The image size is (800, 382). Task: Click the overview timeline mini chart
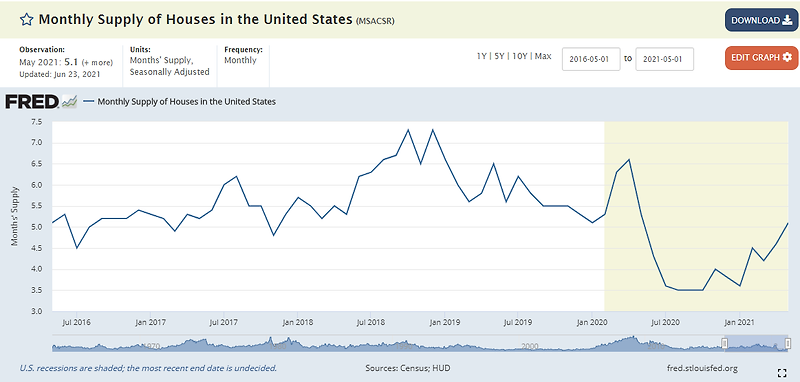pyautogui.click(x=421, y=343)
